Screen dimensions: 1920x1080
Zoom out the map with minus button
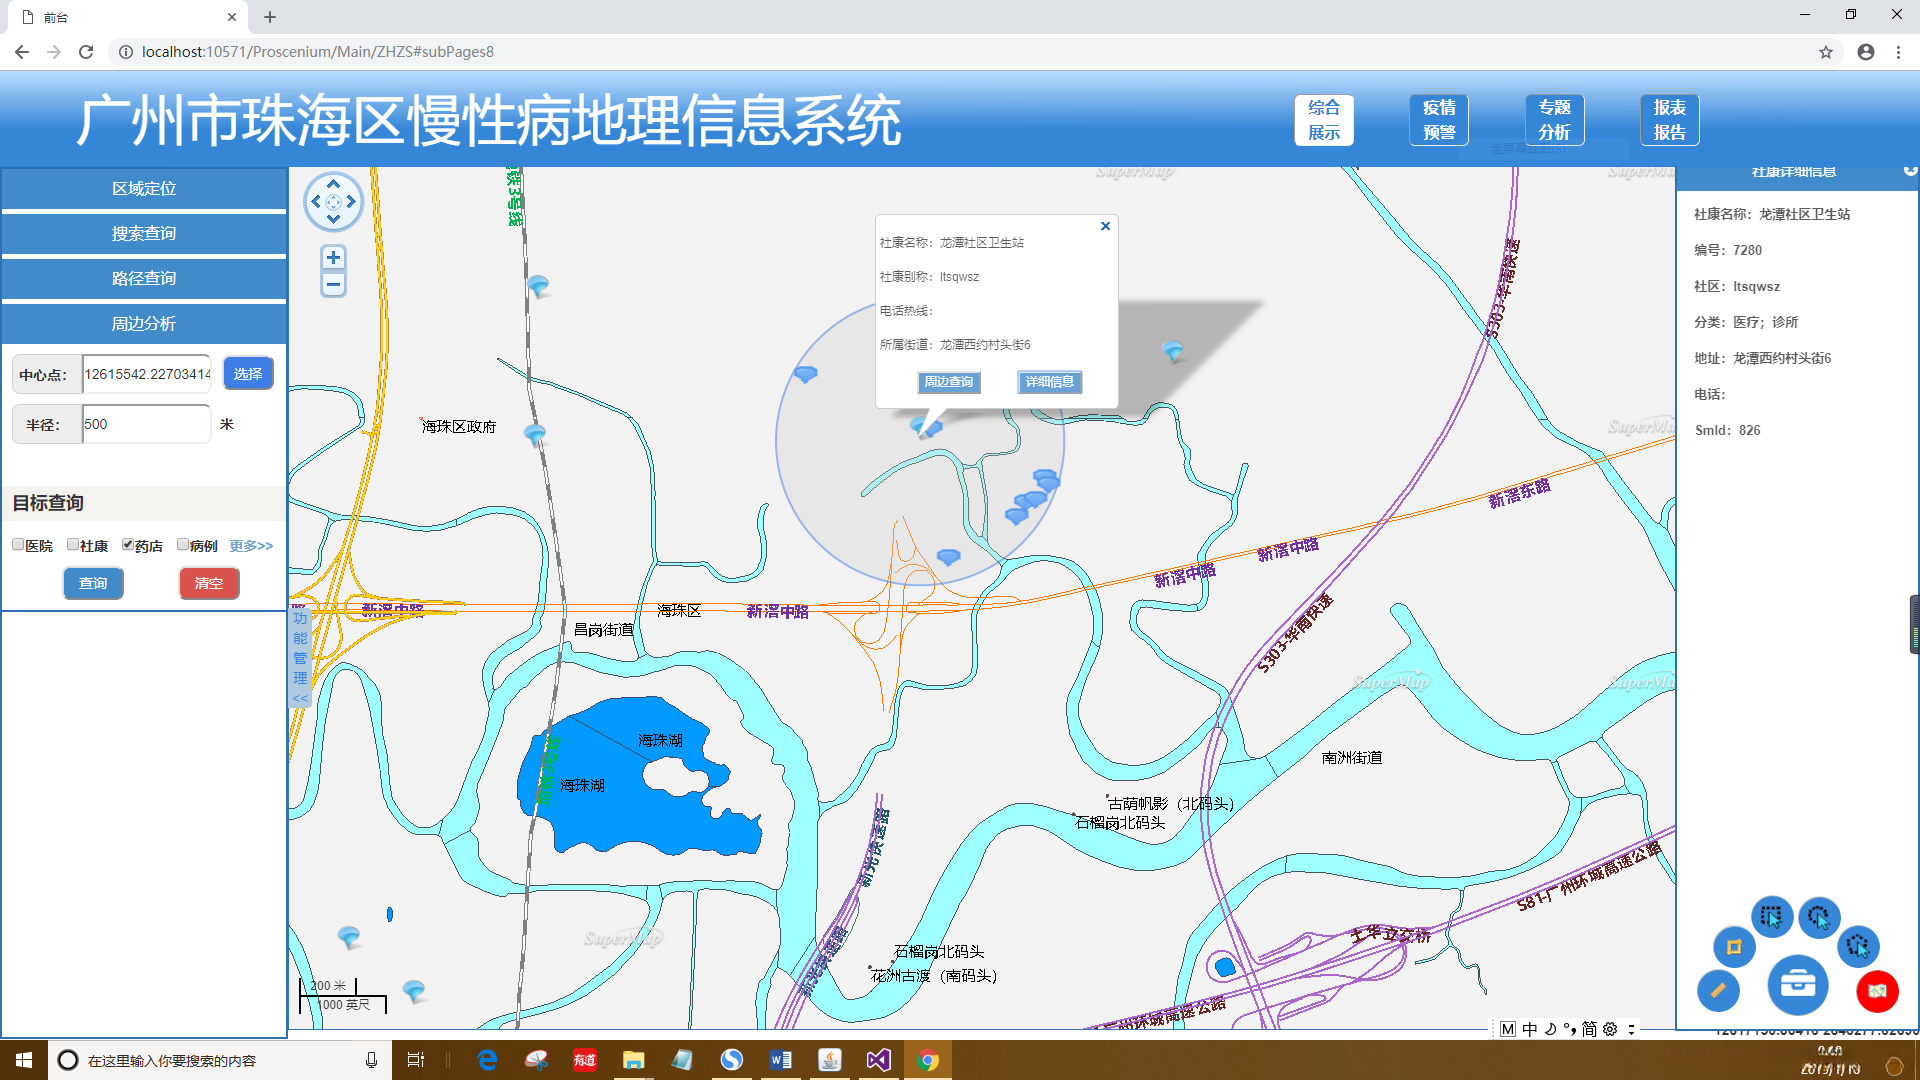click(333, 285)
